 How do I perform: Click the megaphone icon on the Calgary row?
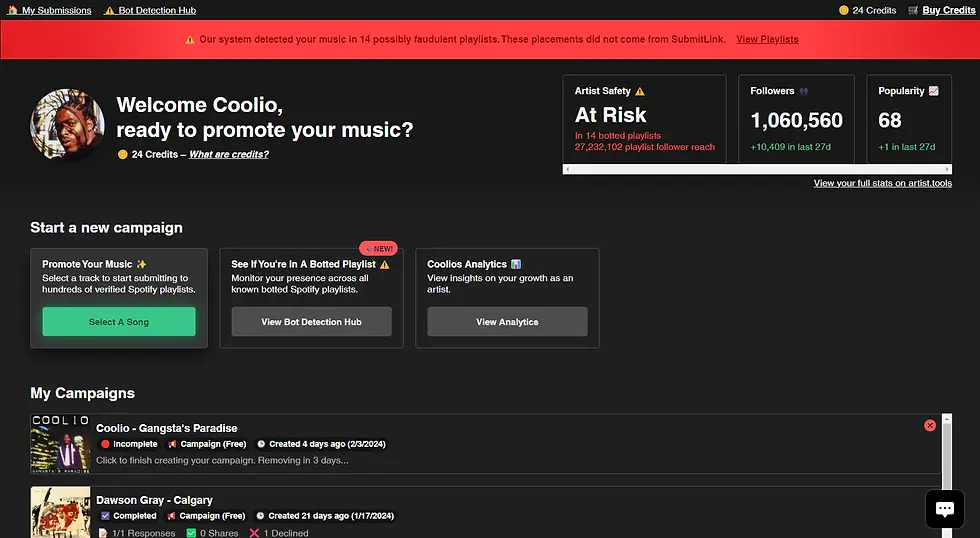point(171,516)
